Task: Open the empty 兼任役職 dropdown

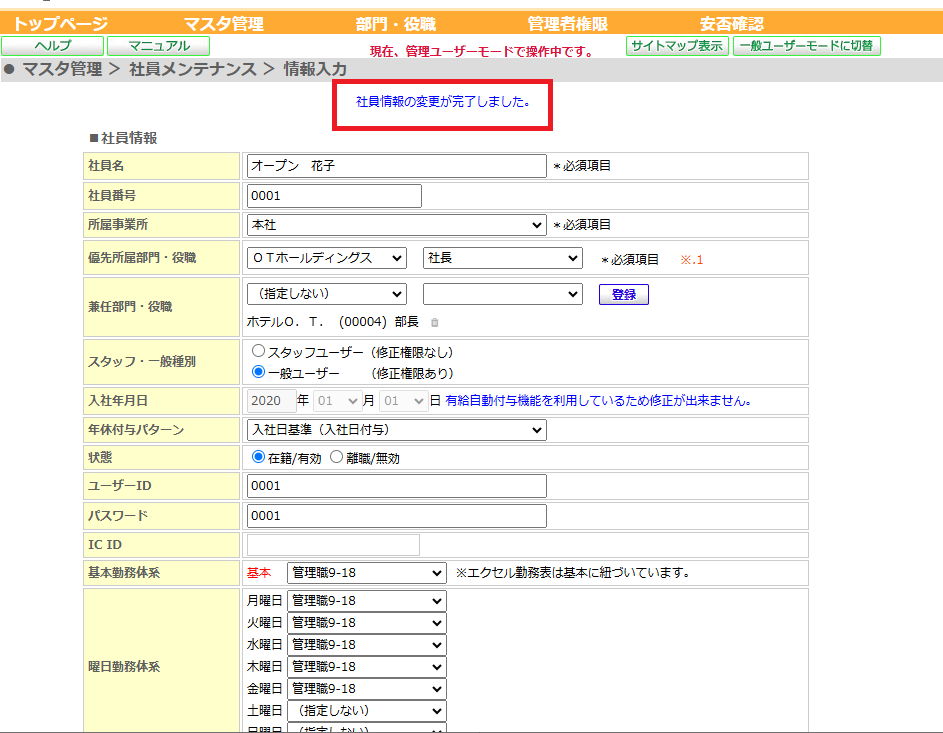Action: [503, 294]
